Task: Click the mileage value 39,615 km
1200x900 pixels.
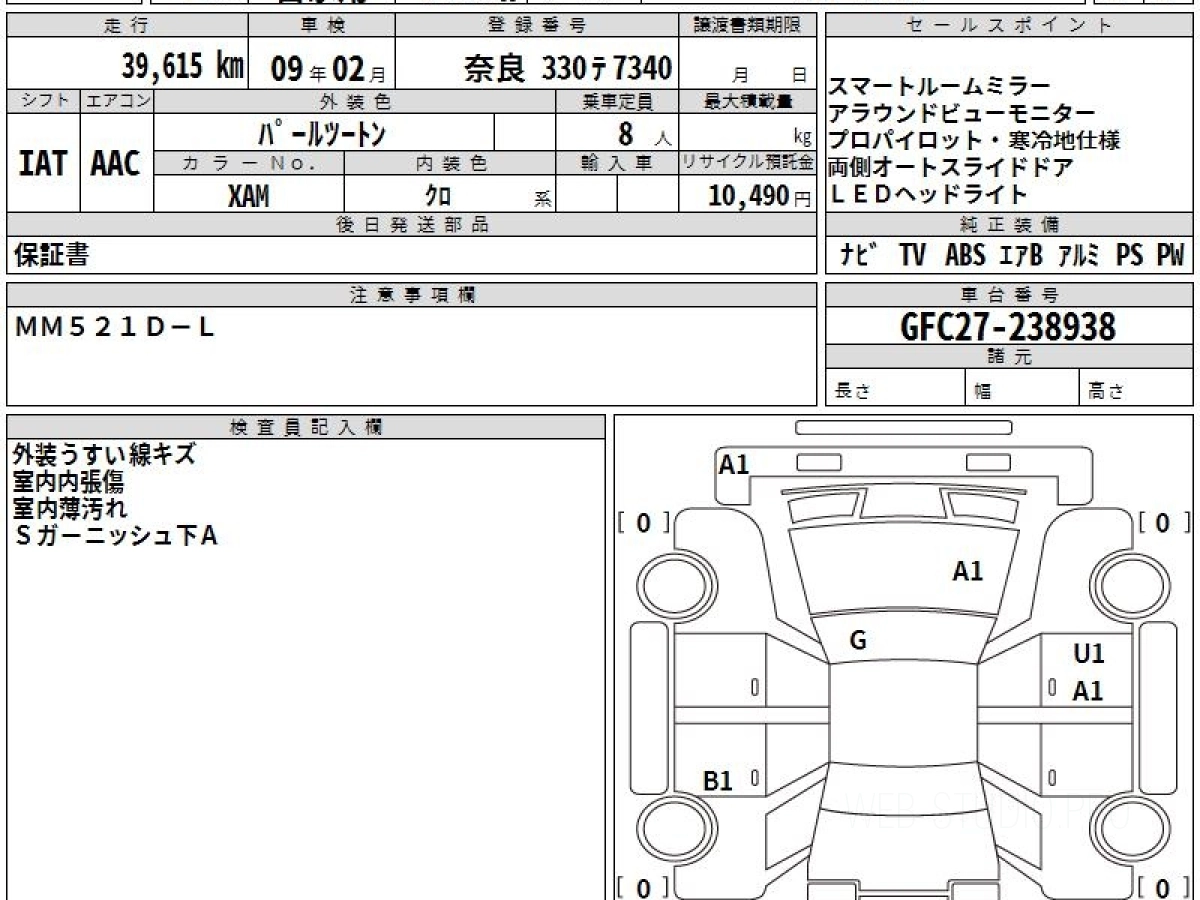Action: (x=182, y=67)
